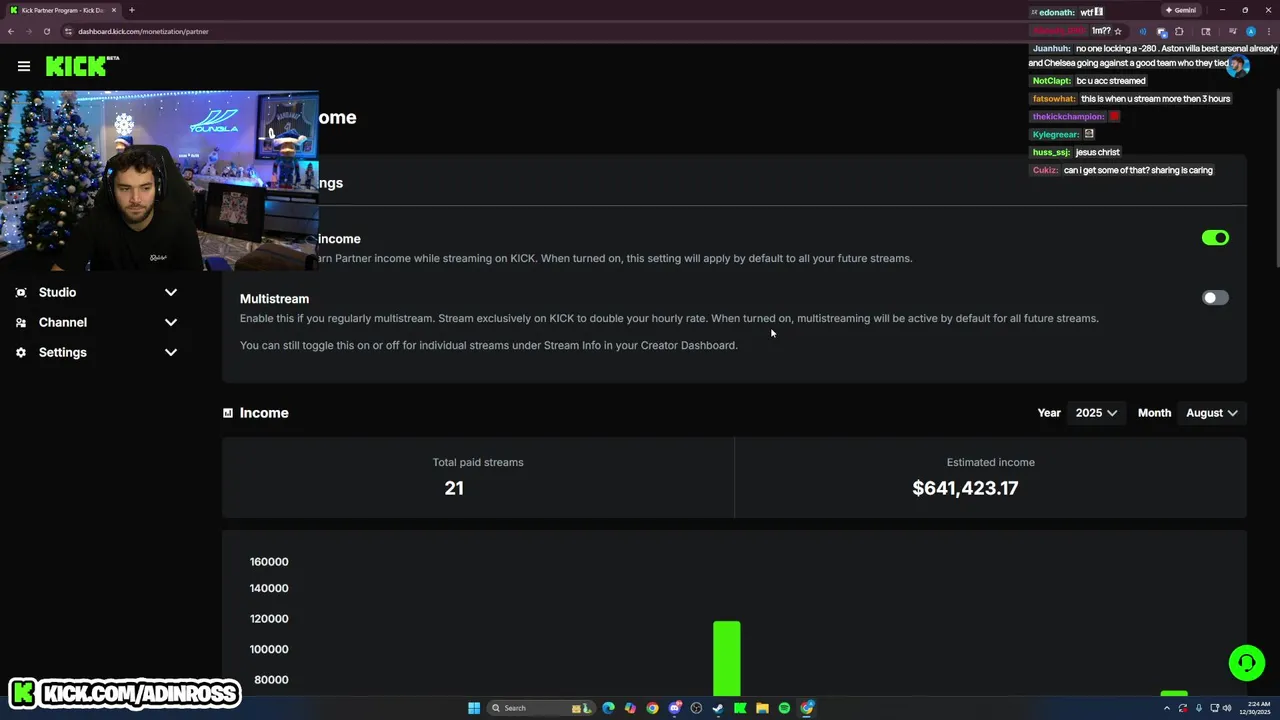The width and height of the screenshot is (1280, 720).
Task: Disable the Partner income toggle
Action: point(1215,238)
